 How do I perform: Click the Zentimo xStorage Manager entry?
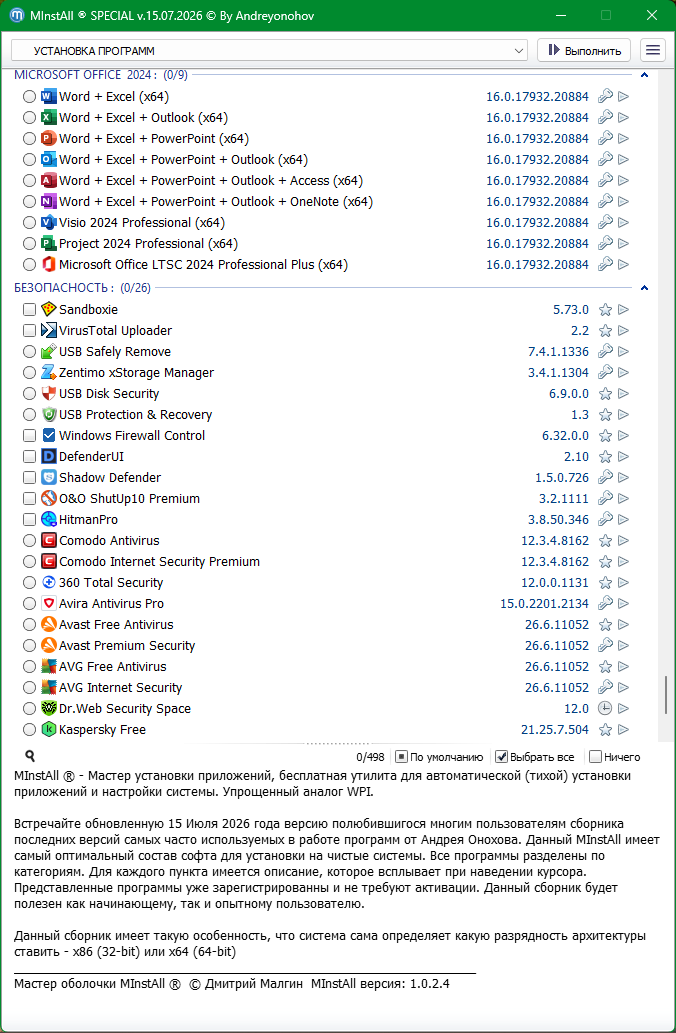pos(136,373)
